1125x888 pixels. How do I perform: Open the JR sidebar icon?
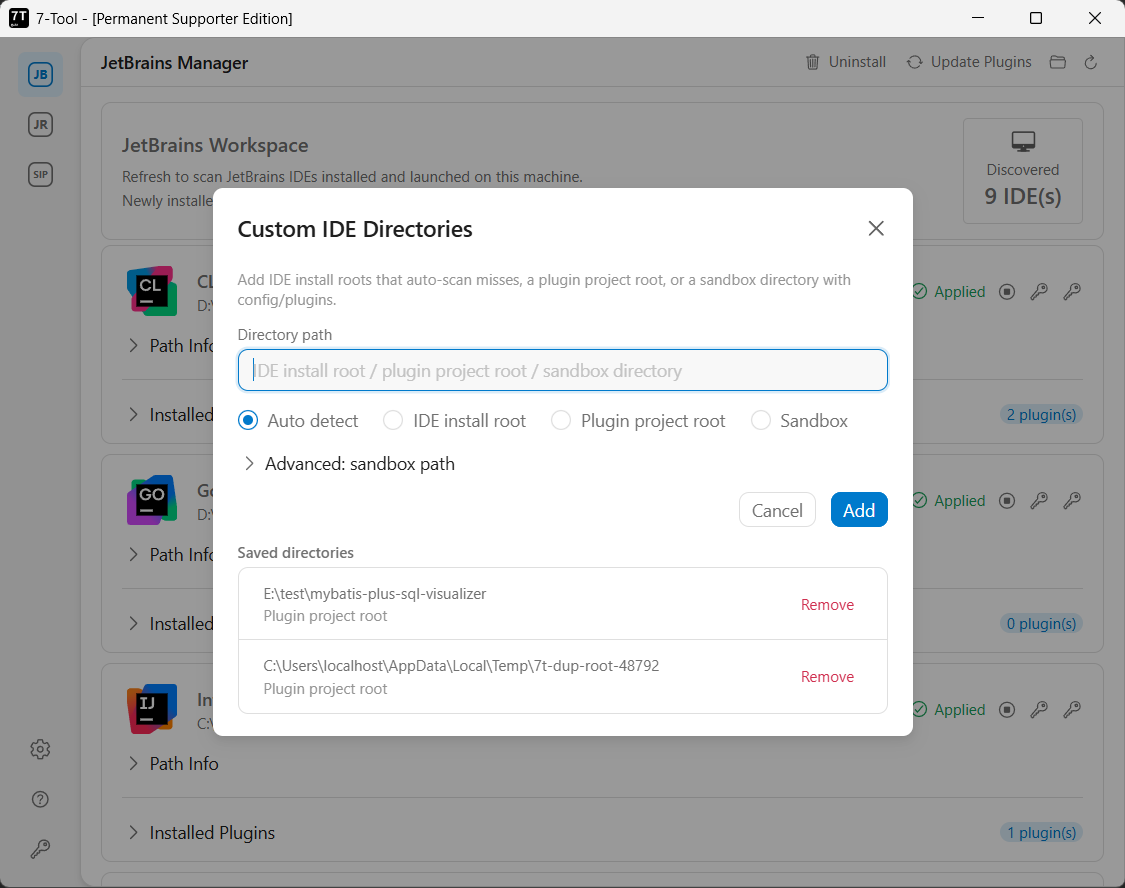coord(40,125)
